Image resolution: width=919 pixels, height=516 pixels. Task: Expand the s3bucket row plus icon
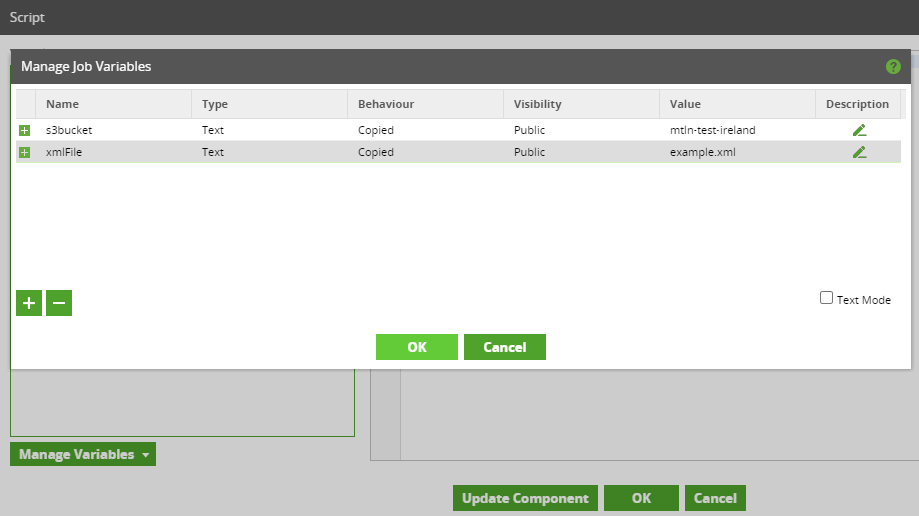click(25, 130)
